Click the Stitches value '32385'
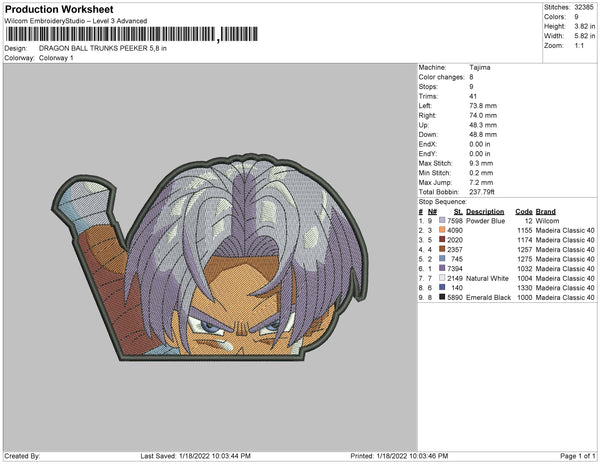This screenshot has width=600, height=464. coord(584,7)
